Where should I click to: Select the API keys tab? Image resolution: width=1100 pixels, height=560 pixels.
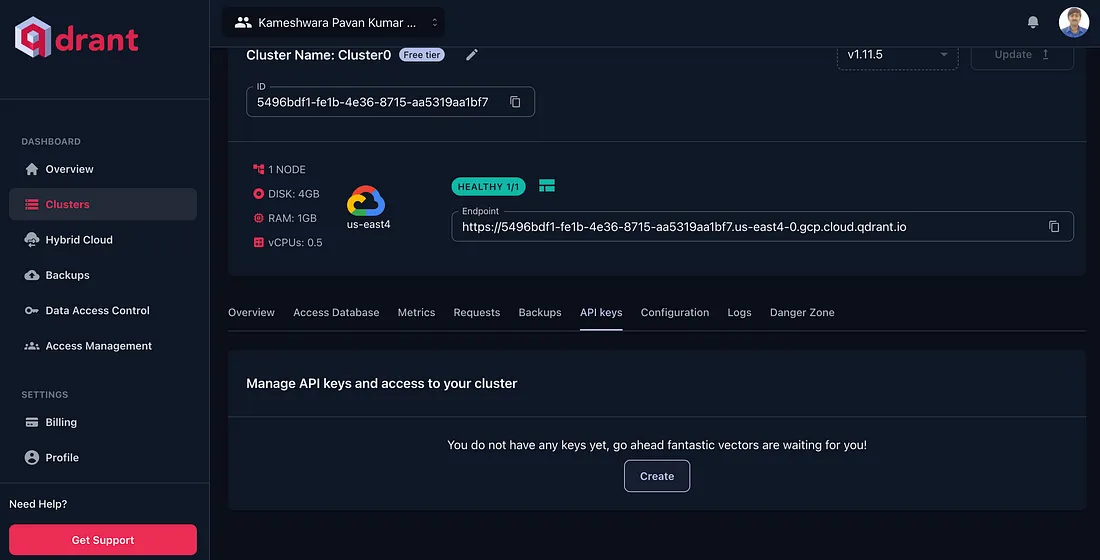[601, 312]
